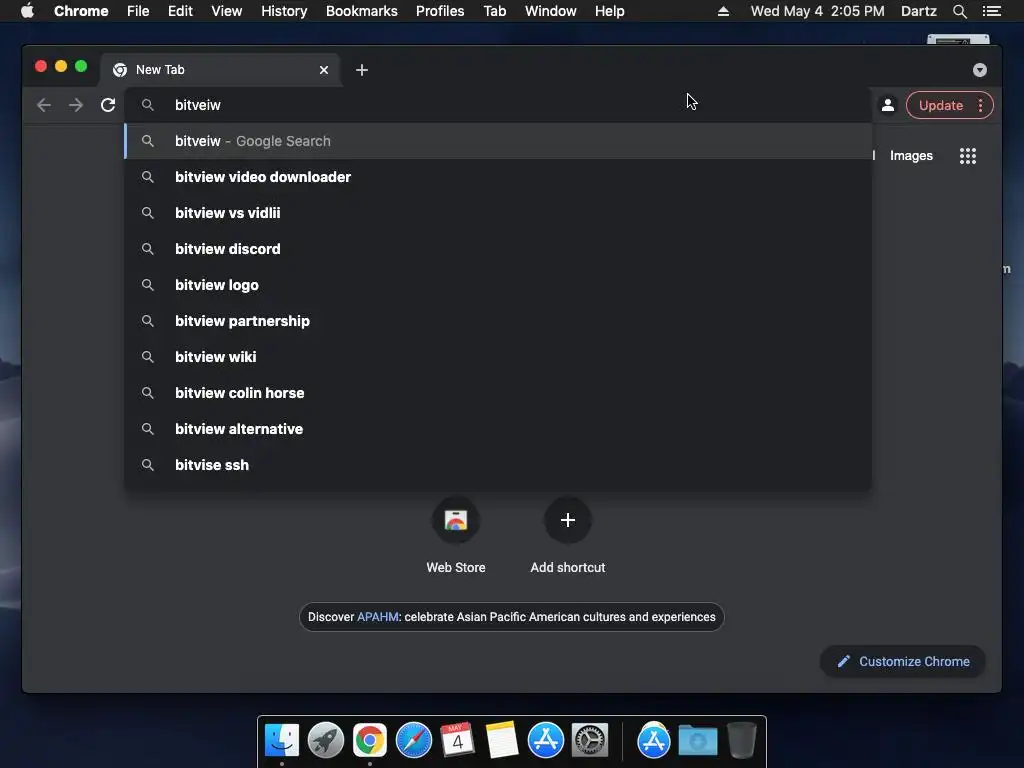
Task: Open the profile avatar icon
Action: pyautogui.click(x=888, y=105)
